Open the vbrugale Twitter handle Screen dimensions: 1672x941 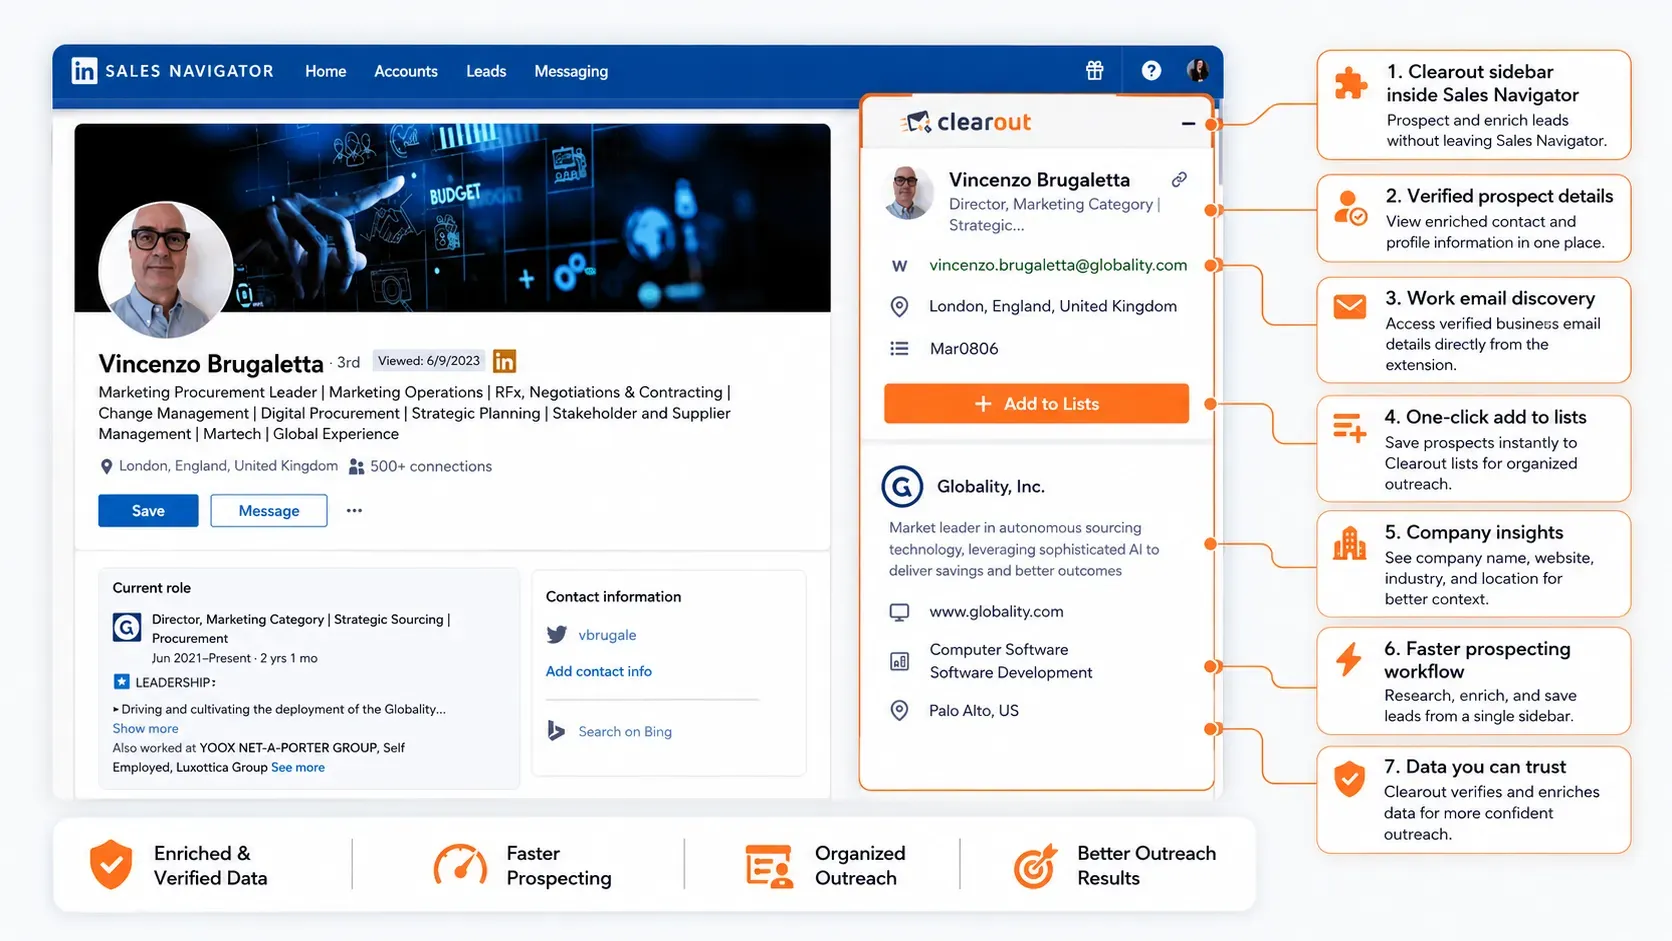[607, 635]
